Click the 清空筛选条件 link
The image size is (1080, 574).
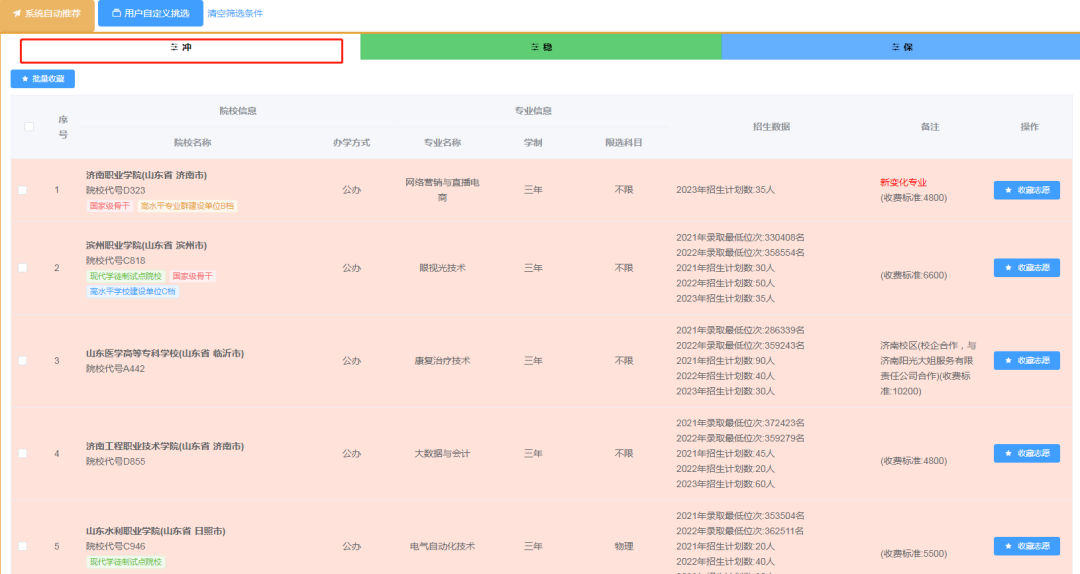(235, 14)
